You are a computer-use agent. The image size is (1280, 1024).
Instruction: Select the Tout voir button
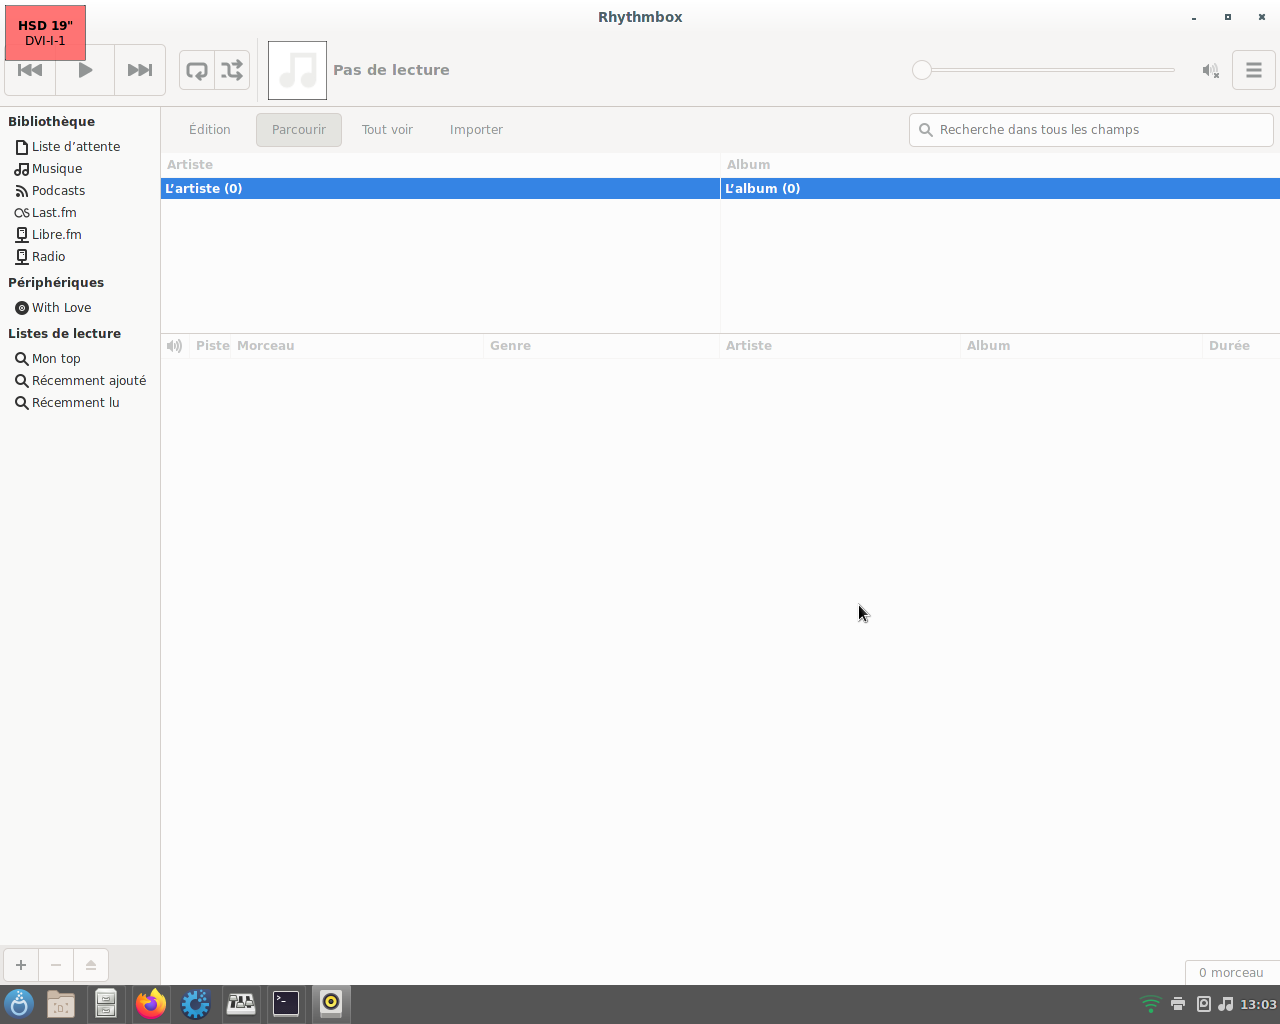tap(388, 130)
